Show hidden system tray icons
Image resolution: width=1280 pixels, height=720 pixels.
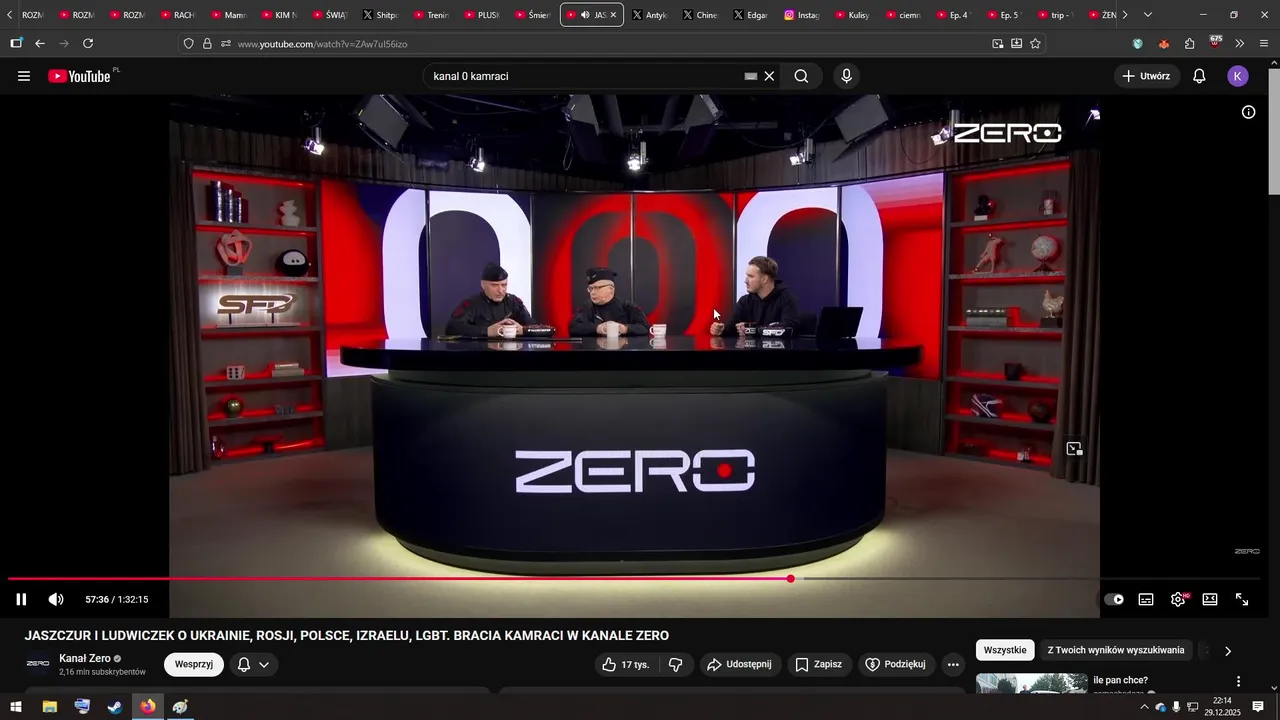pyautogui.click(x=1144, y=707)
